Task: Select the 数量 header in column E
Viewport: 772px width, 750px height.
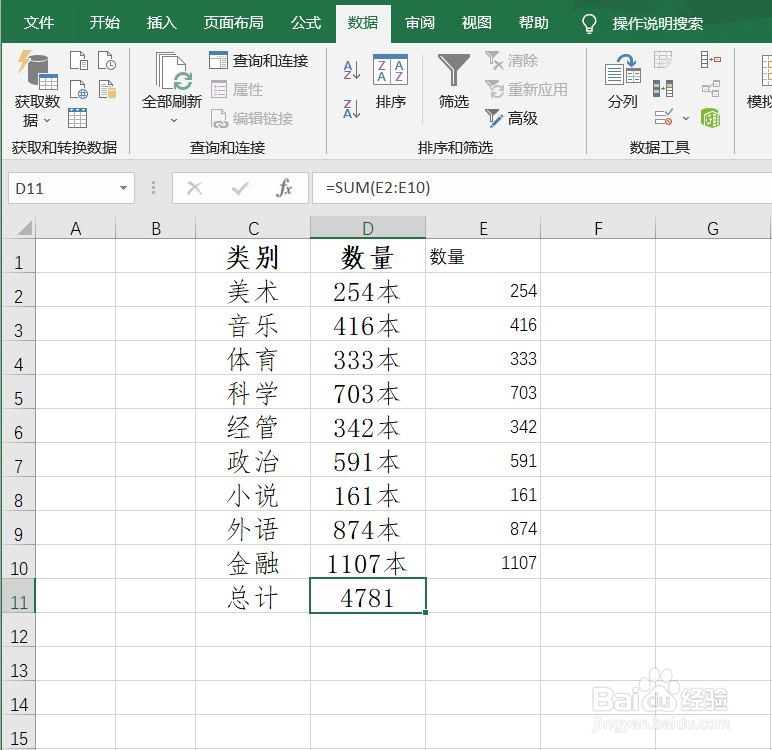Action: pos(483,257)
